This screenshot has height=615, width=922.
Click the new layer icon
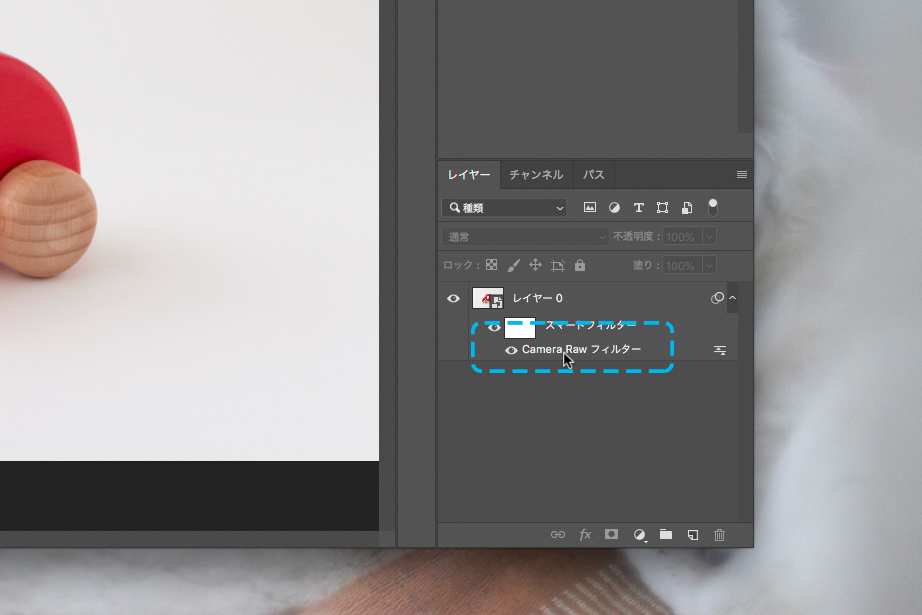[692, 535]
